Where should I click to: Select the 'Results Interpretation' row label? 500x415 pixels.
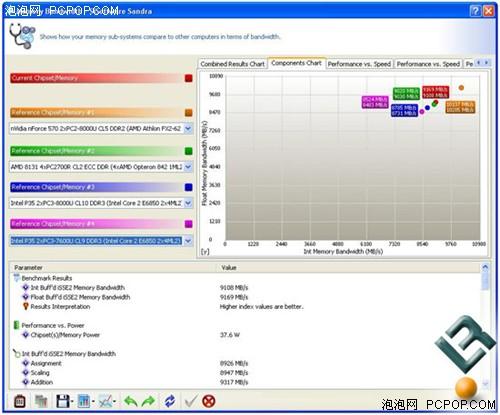60,306
